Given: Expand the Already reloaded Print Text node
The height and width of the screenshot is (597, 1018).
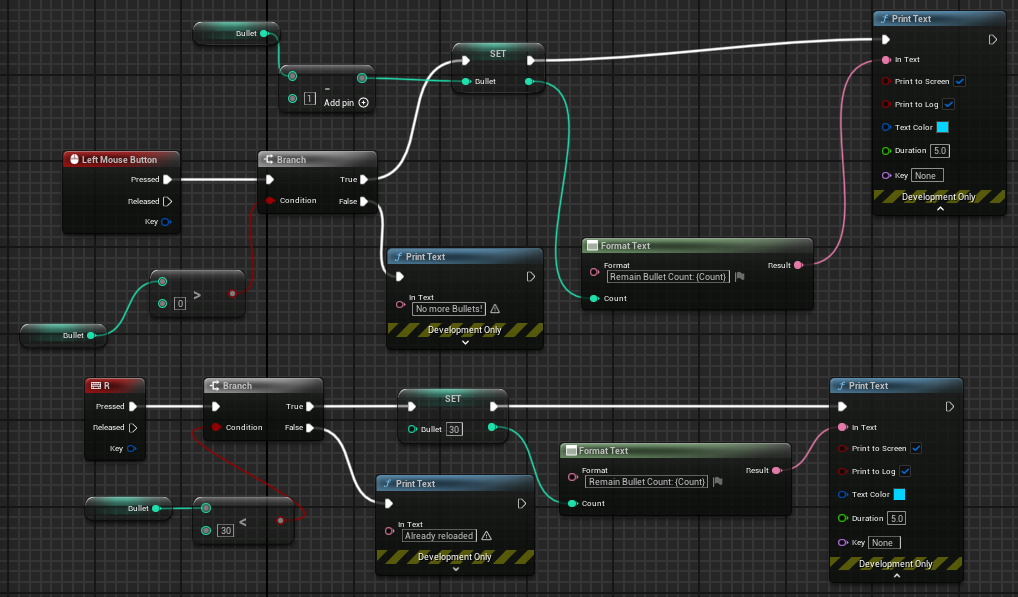Looking at the screenshot, I should [456, 569].
